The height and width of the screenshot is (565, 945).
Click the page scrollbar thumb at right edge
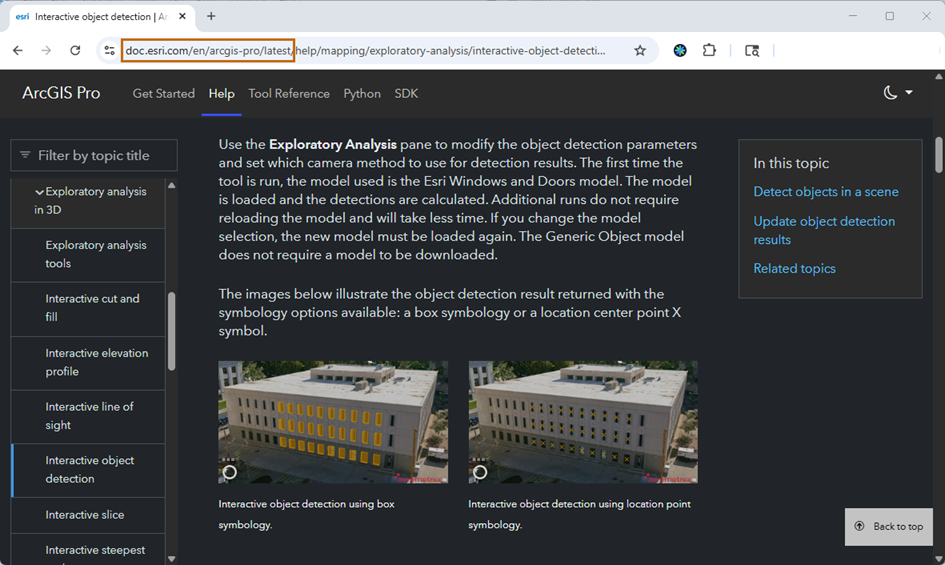click(939, 155)
